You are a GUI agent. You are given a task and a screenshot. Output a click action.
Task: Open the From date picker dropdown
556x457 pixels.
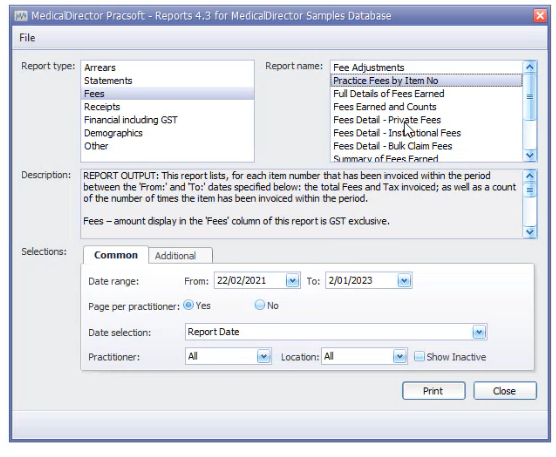coord(292,281)
